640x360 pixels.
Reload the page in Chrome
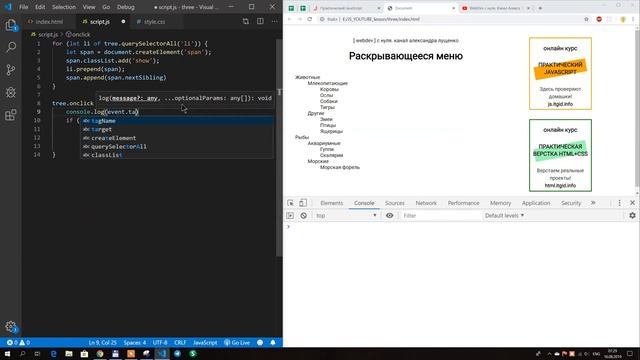309,19
